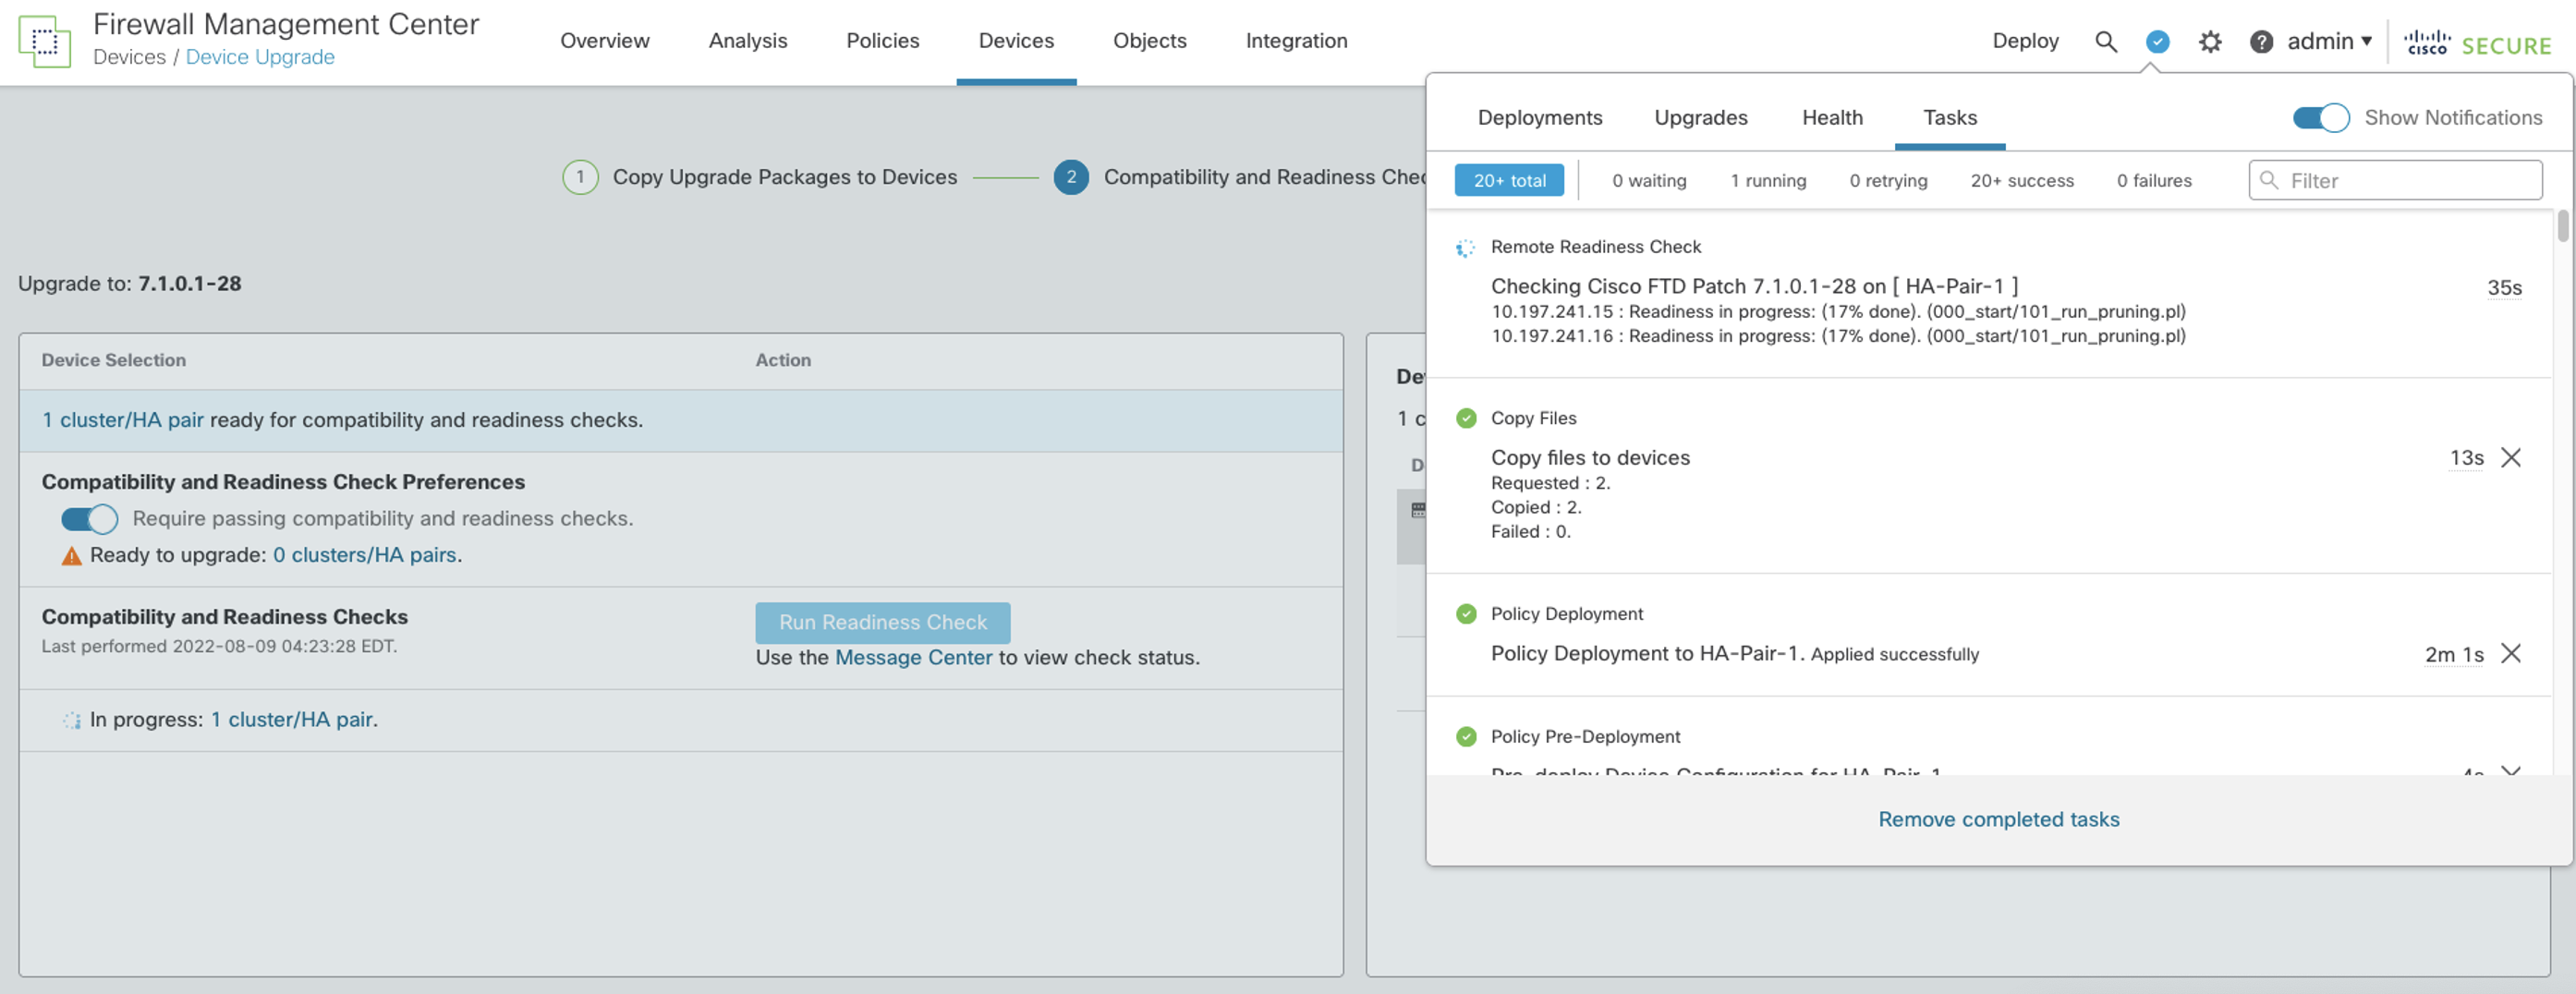This screenshot has height=994, width=2576.
Task: Open the Overview menu
Action: click(604, 41)
